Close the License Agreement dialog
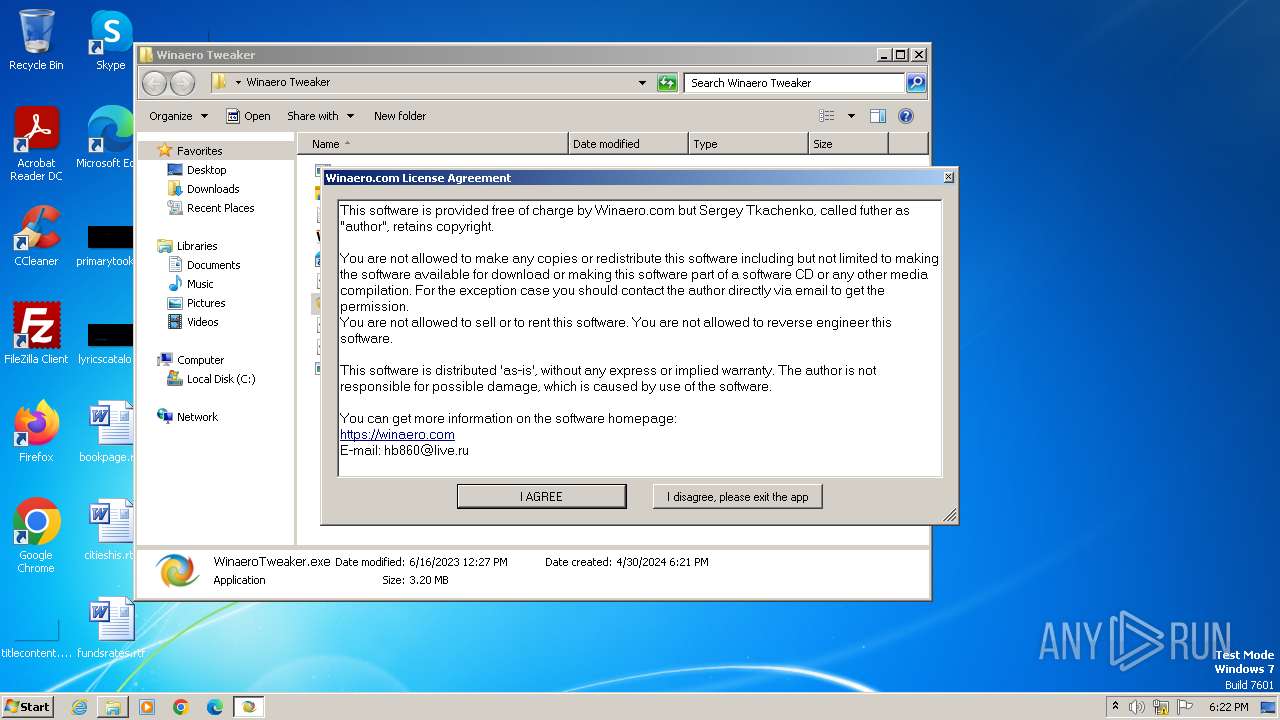Screen dimensions: 1280x720 (x=948, y=177)
